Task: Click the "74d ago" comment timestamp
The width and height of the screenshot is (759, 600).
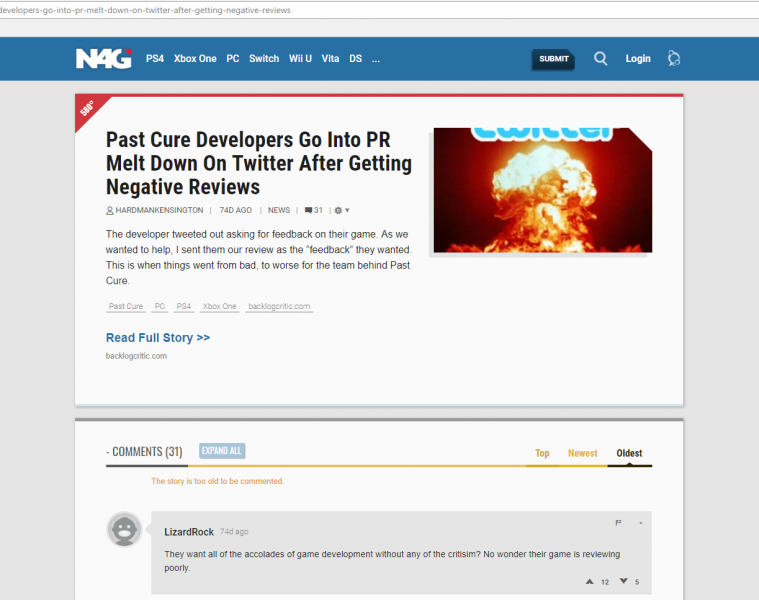Action: coord(234,532)
